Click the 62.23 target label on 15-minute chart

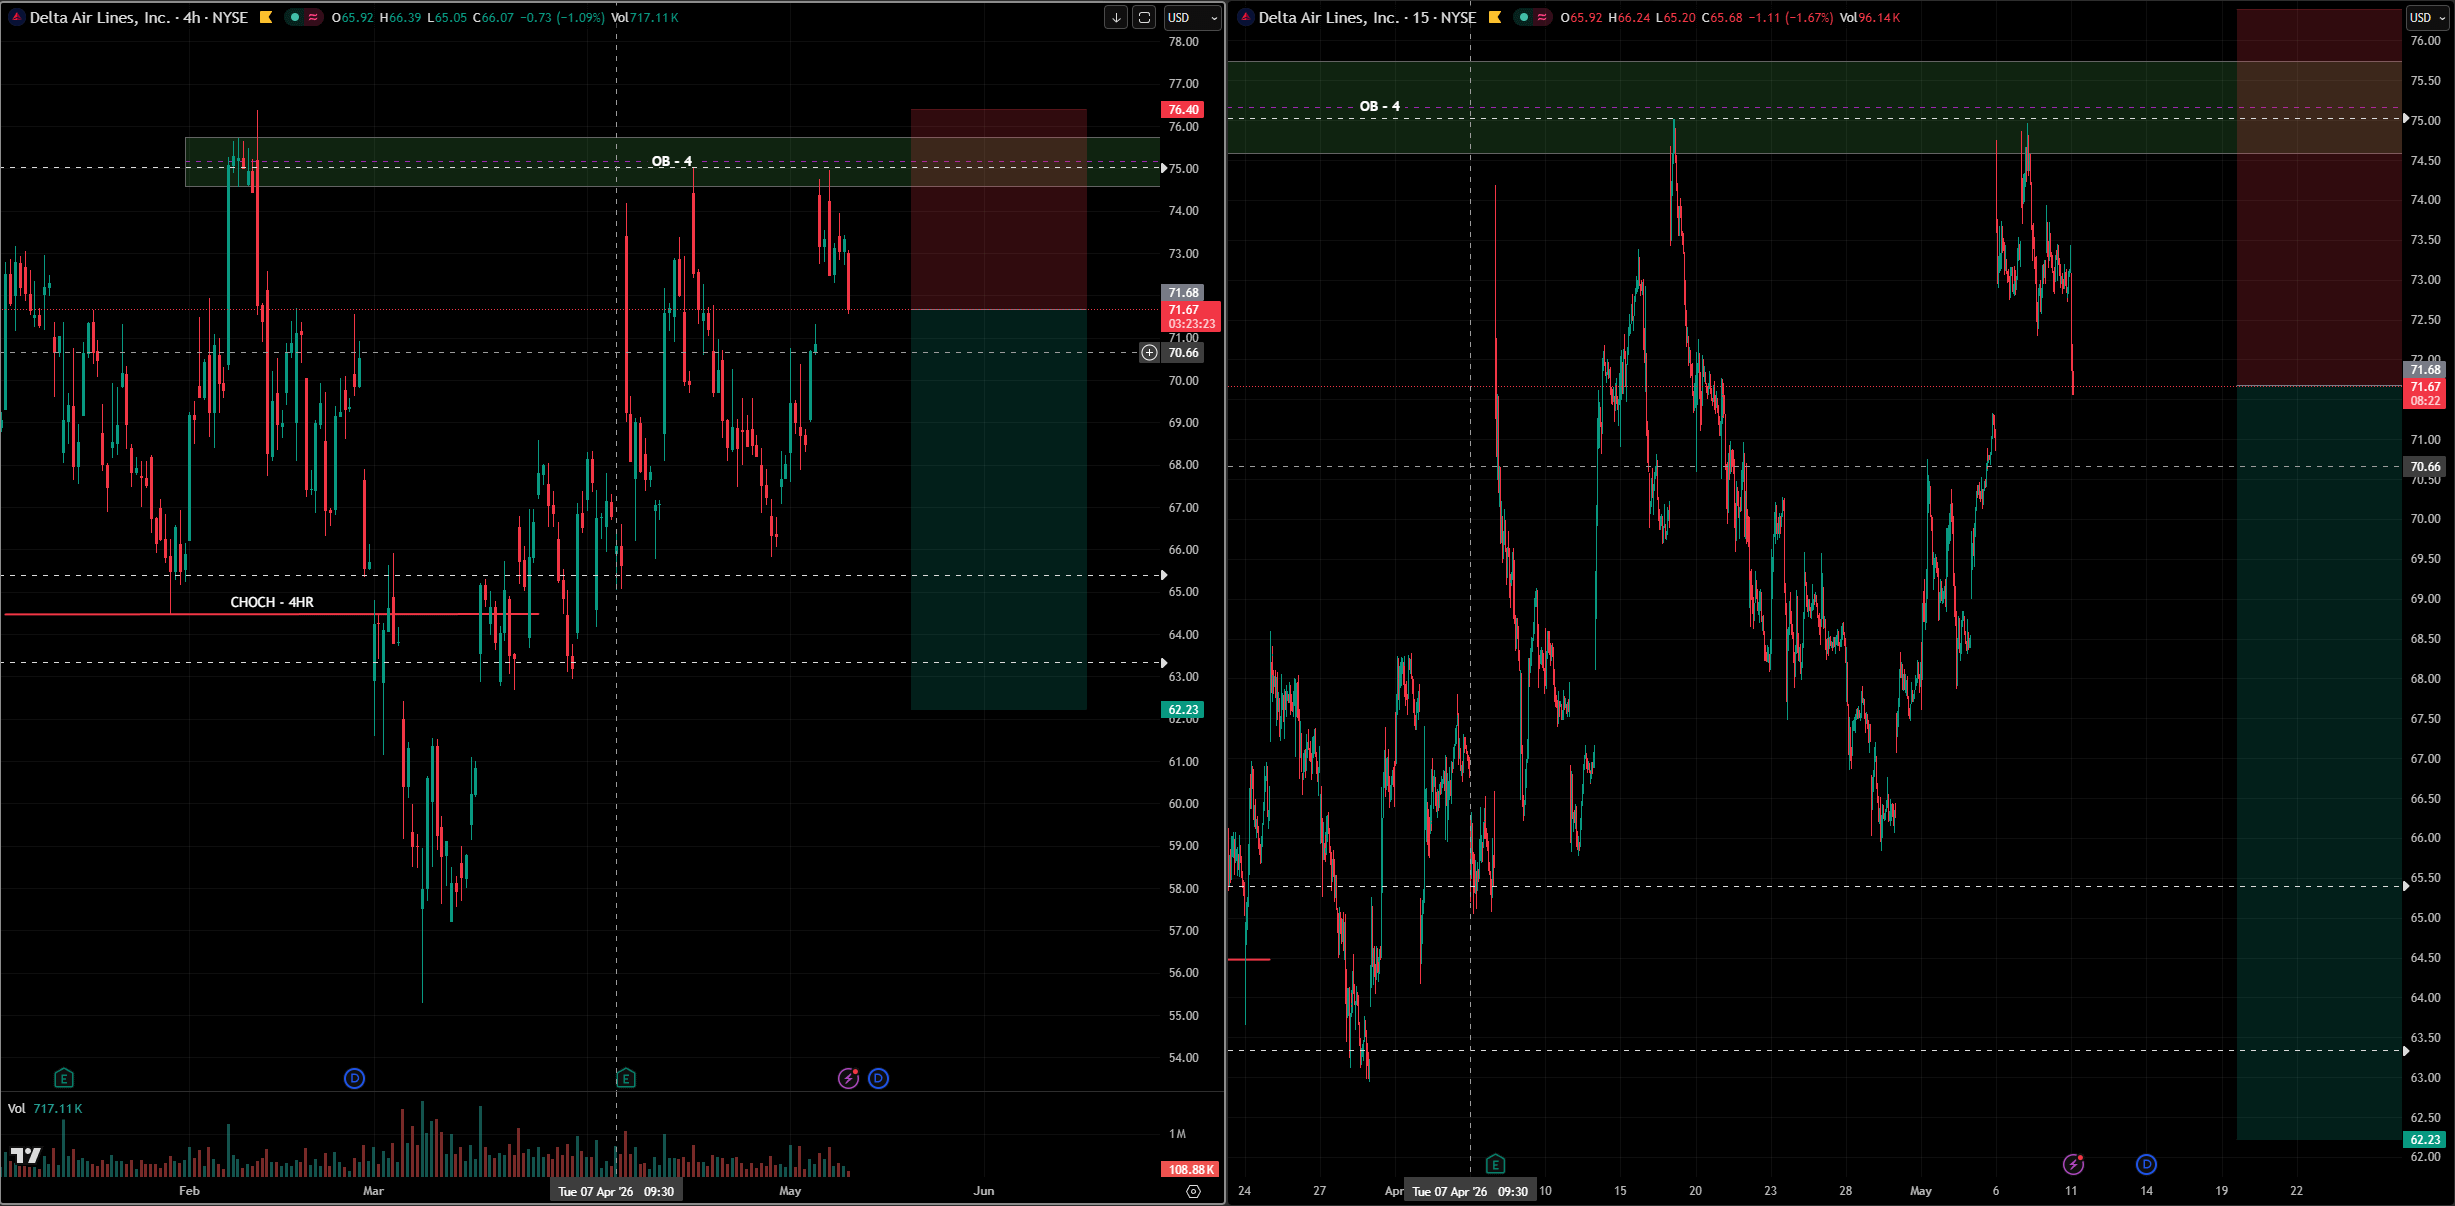[2425, 1139]
